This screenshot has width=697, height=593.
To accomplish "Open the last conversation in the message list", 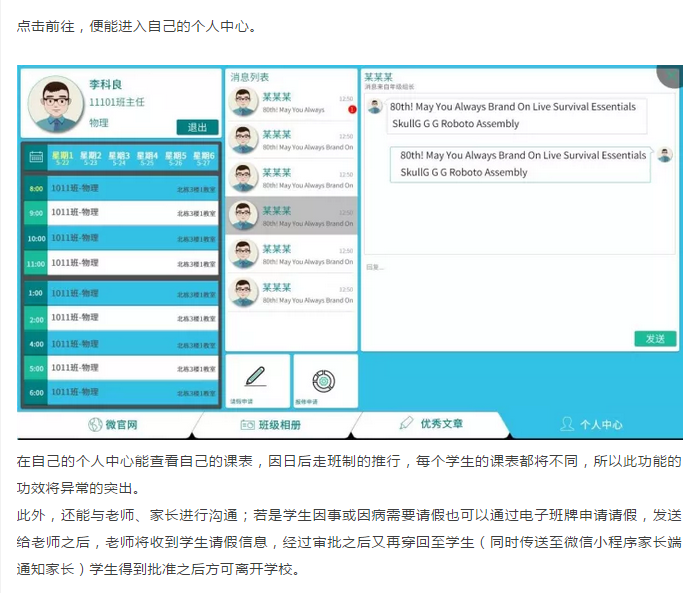I will [291, 293].
